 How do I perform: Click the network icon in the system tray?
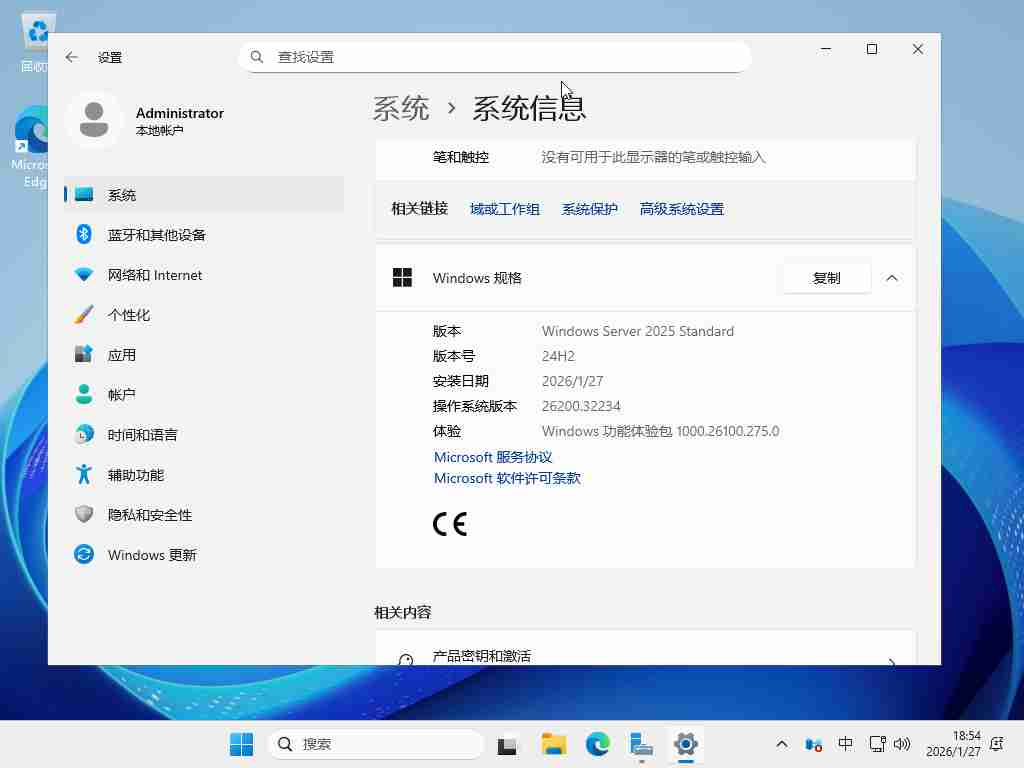[877, 745]
